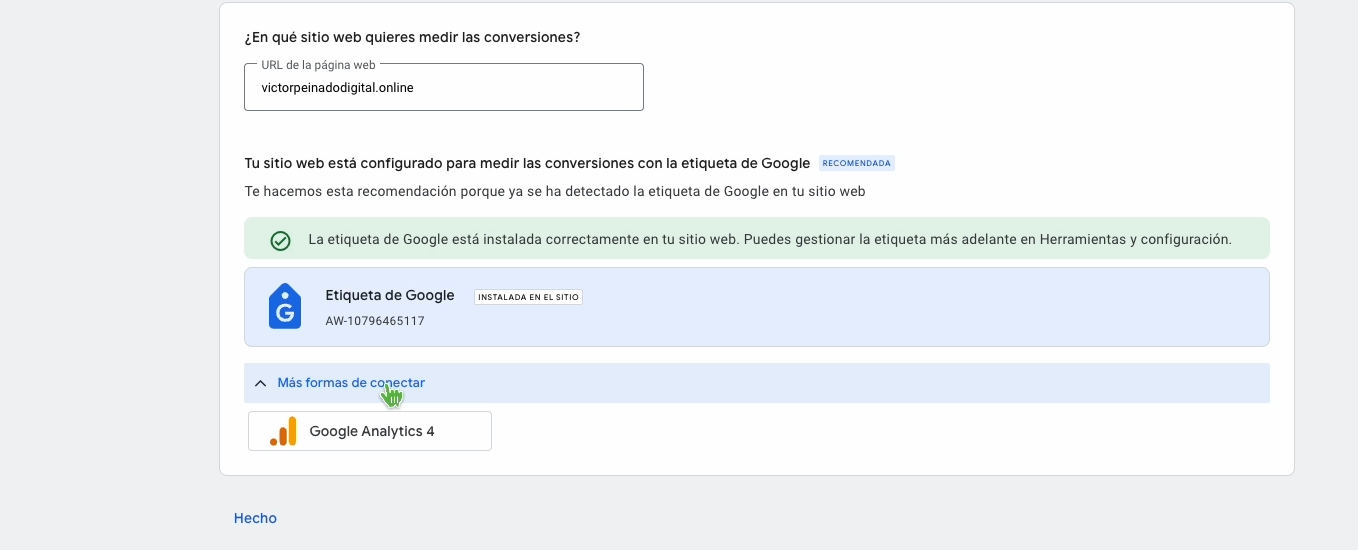Click the heading "¿En qué sitio web quieres medir las conversiones?"
This screenshot has width=1358, height=550.
click(412, 37)
